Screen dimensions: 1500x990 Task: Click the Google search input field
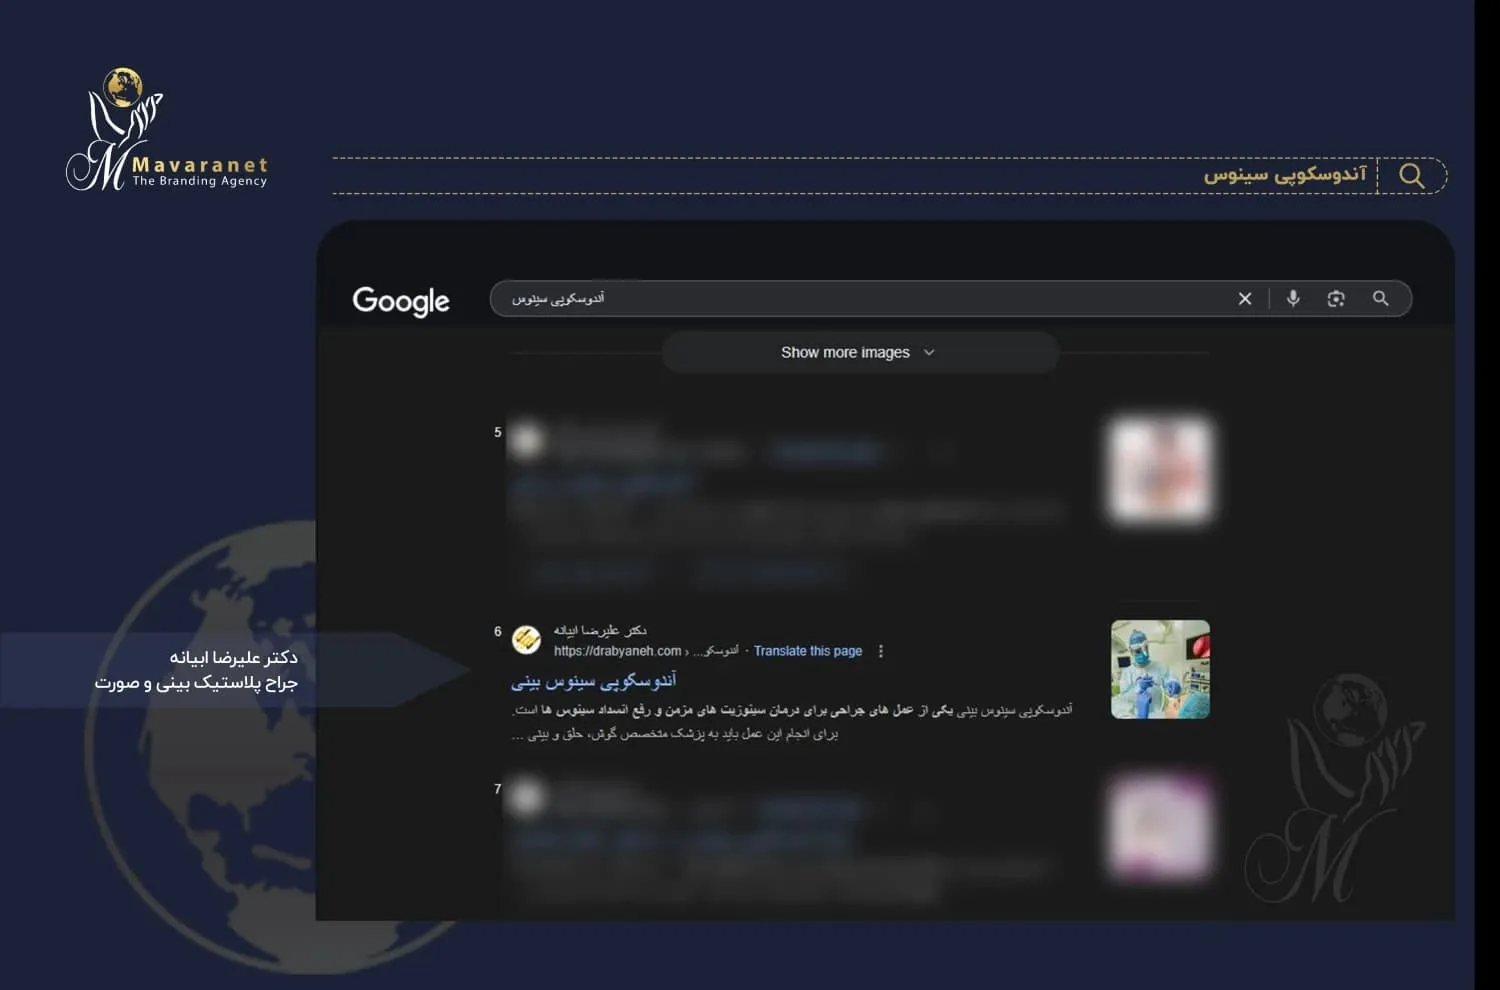point(860,299)
